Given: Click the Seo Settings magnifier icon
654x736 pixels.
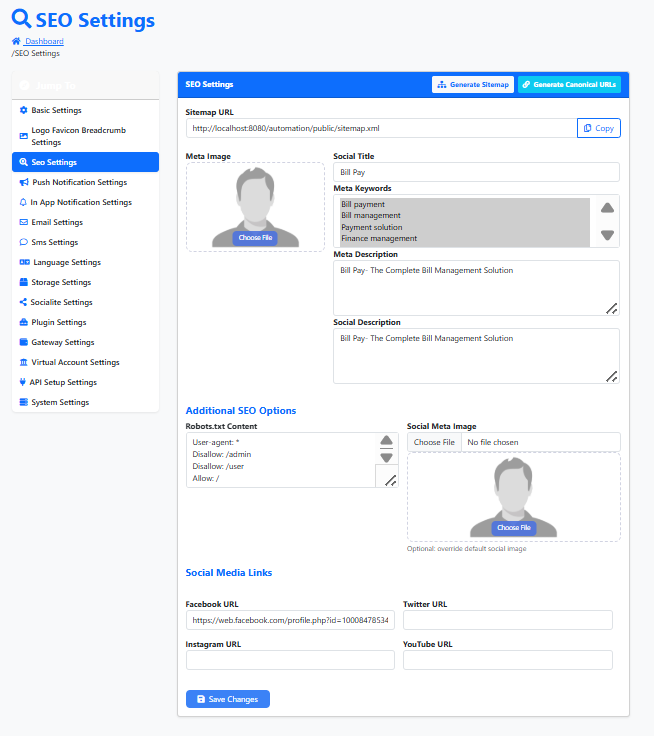Looking at the screenshot, I should 23,162.
